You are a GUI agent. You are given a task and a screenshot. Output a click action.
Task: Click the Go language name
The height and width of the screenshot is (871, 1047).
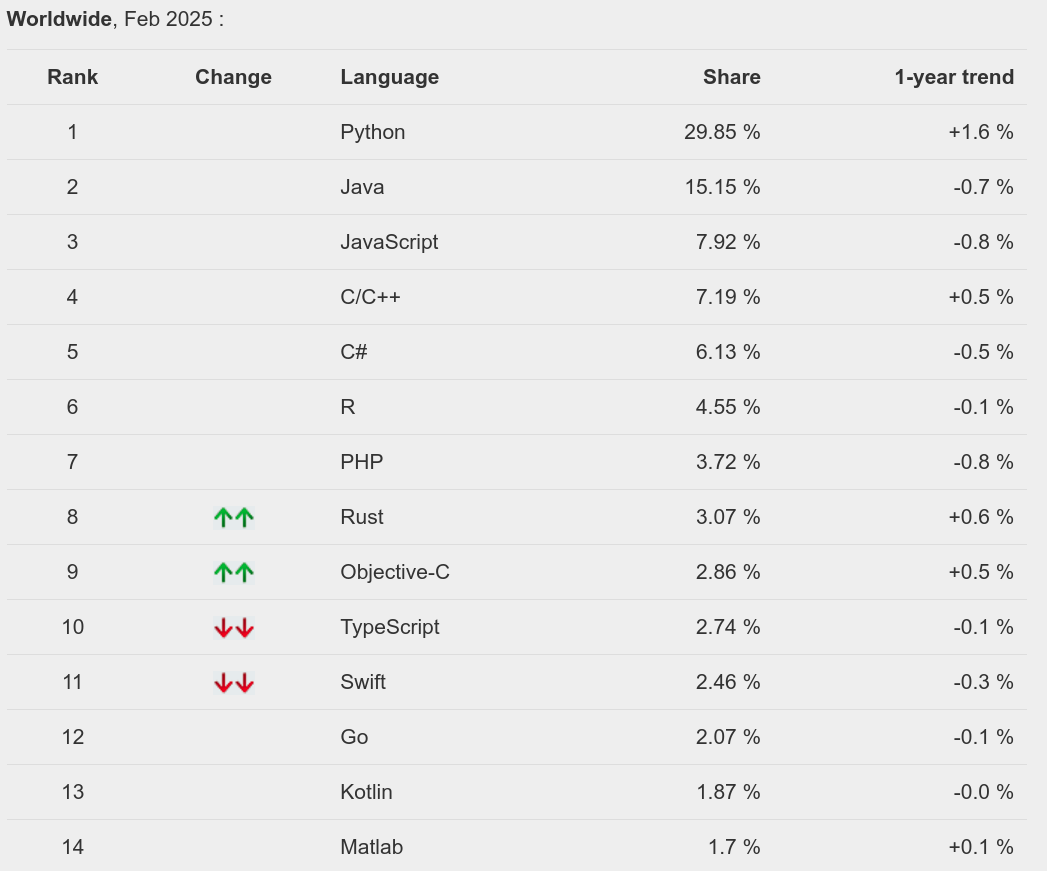pos(354,737)
